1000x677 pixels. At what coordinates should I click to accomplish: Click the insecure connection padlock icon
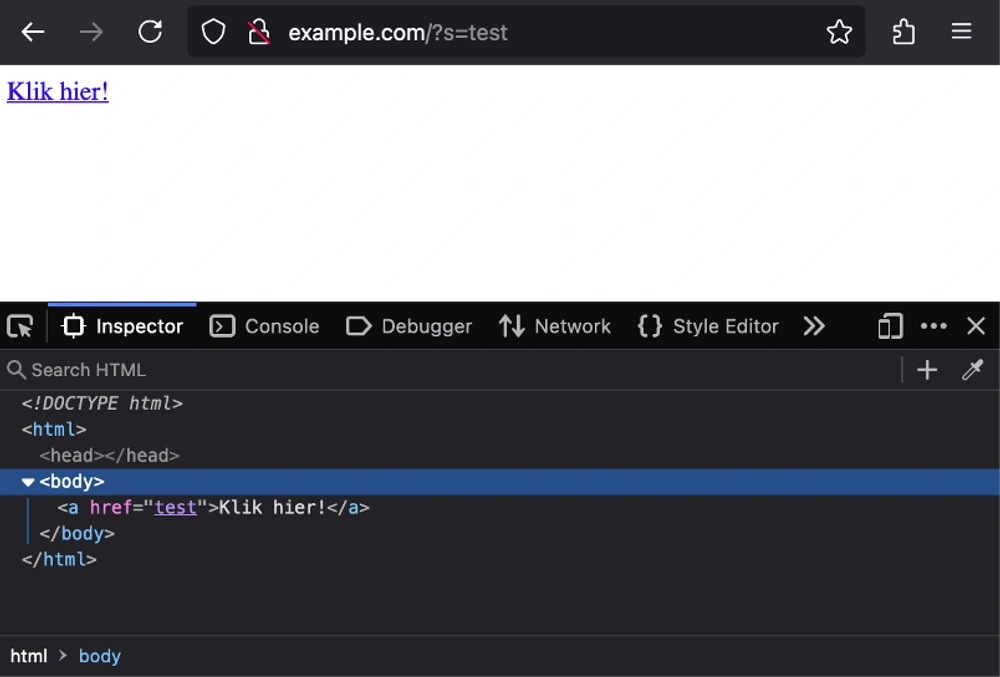[x=259, y=32]
